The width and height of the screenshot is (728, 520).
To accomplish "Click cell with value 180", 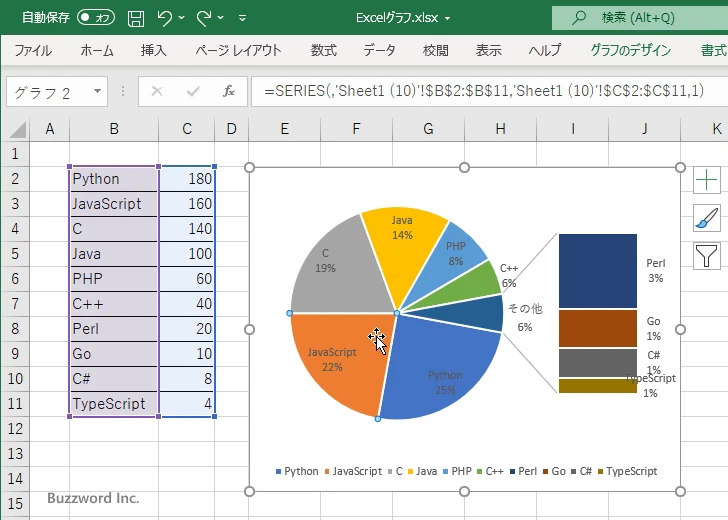I will tap(187, 179).
